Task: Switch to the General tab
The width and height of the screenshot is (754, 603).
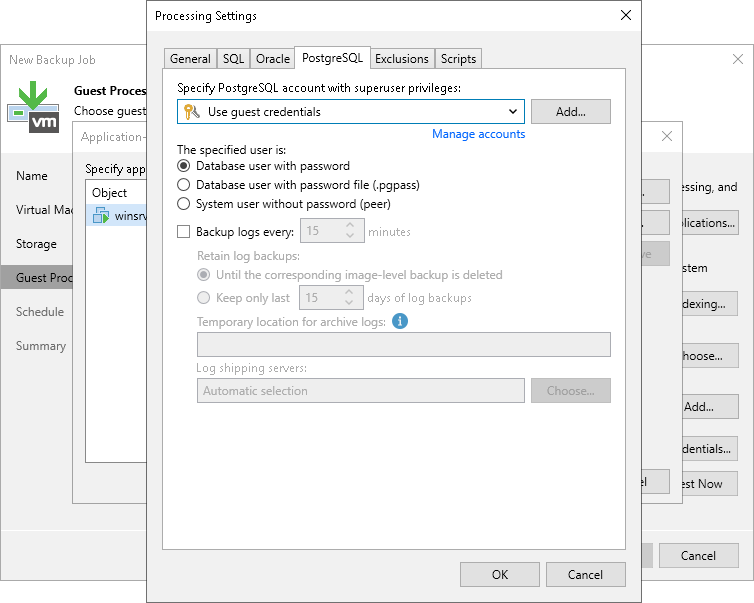Action: (x=190, y=59)
